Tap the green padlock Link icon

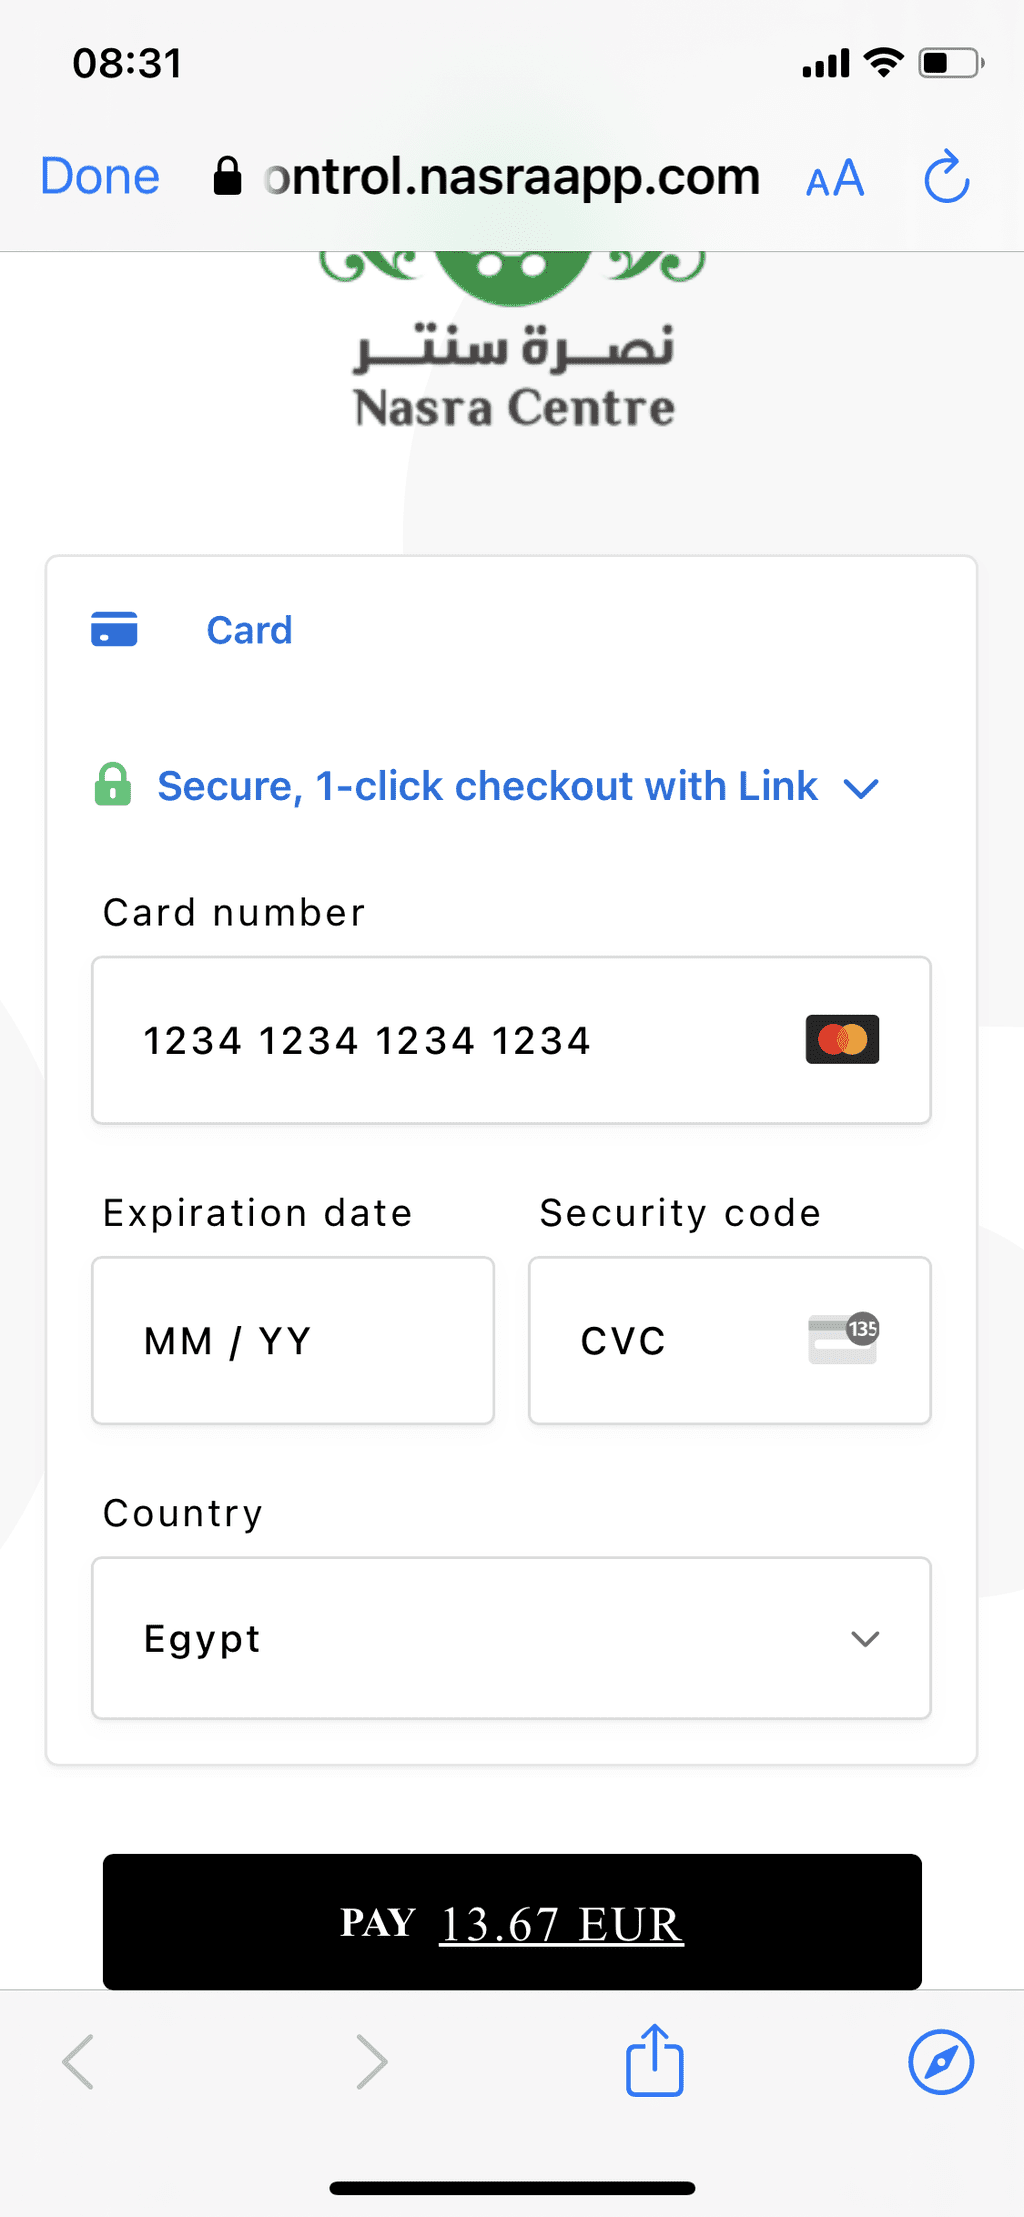tap(113, 785)
